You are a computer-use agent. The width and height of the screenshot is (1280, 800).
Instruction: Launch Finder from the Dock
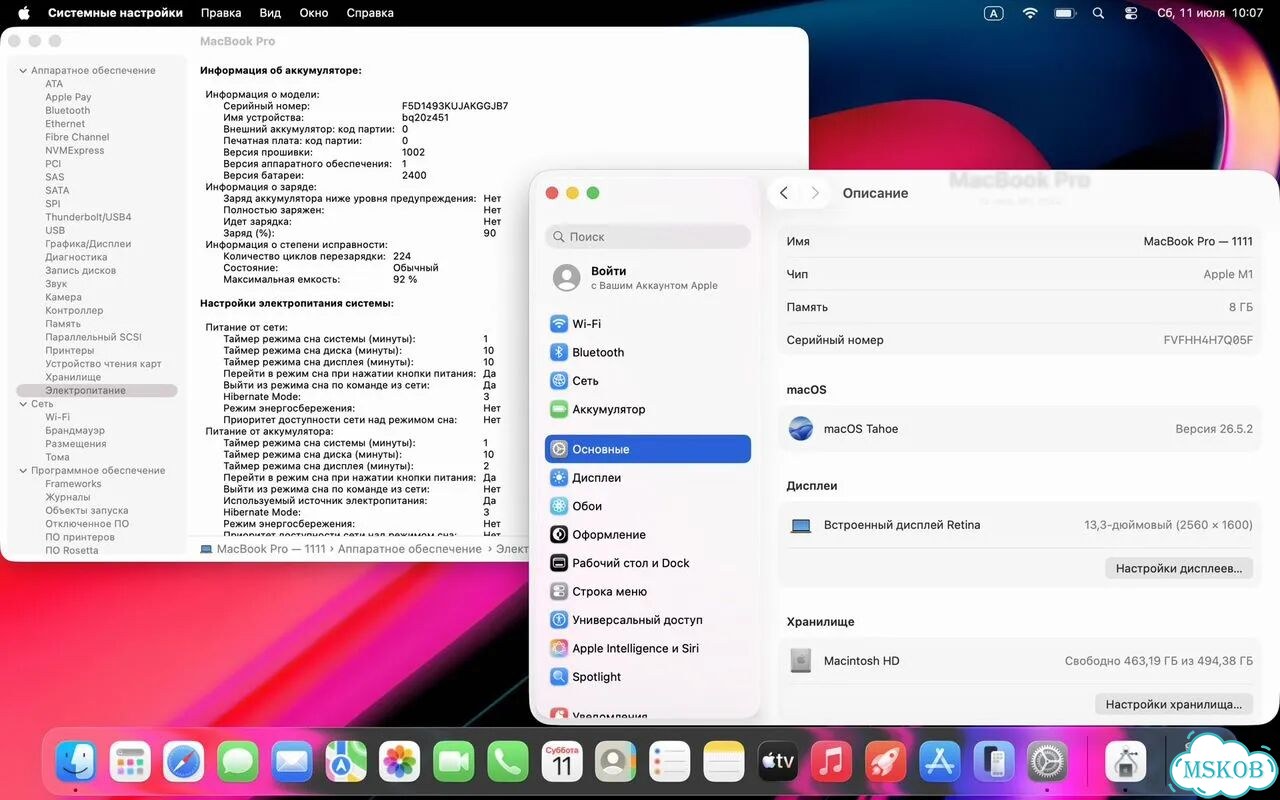76,762
